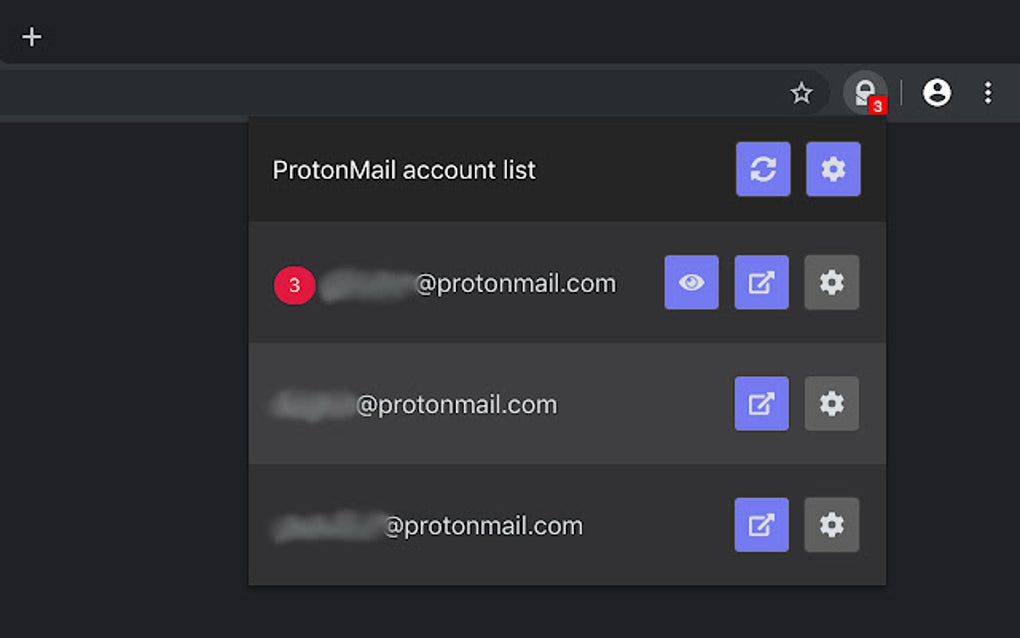Screen dimensions: 1020x638
Task: Click the ProtonMail account list header title
Action: [x=404, y=170]
